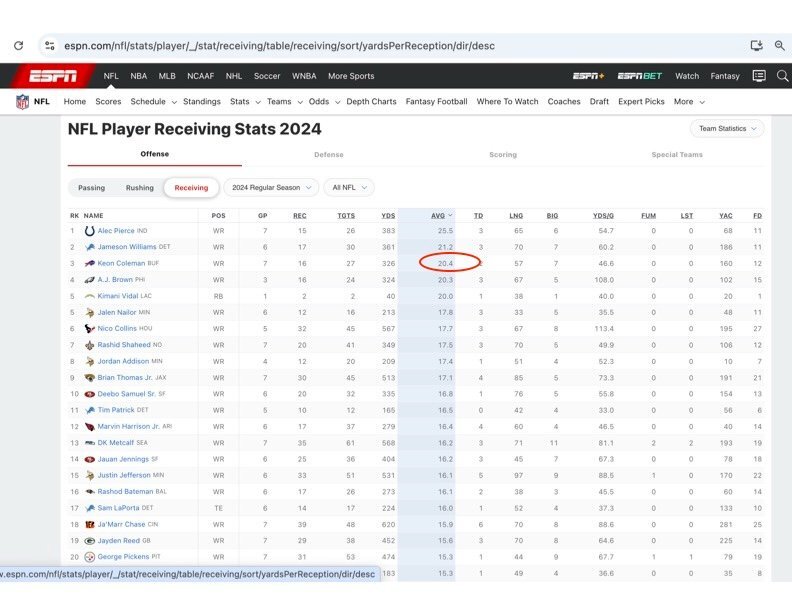Open the All NFL filter dropdown
Image resolution: width=792 pixels, height=612 pixels.
[x=349, y=187]
